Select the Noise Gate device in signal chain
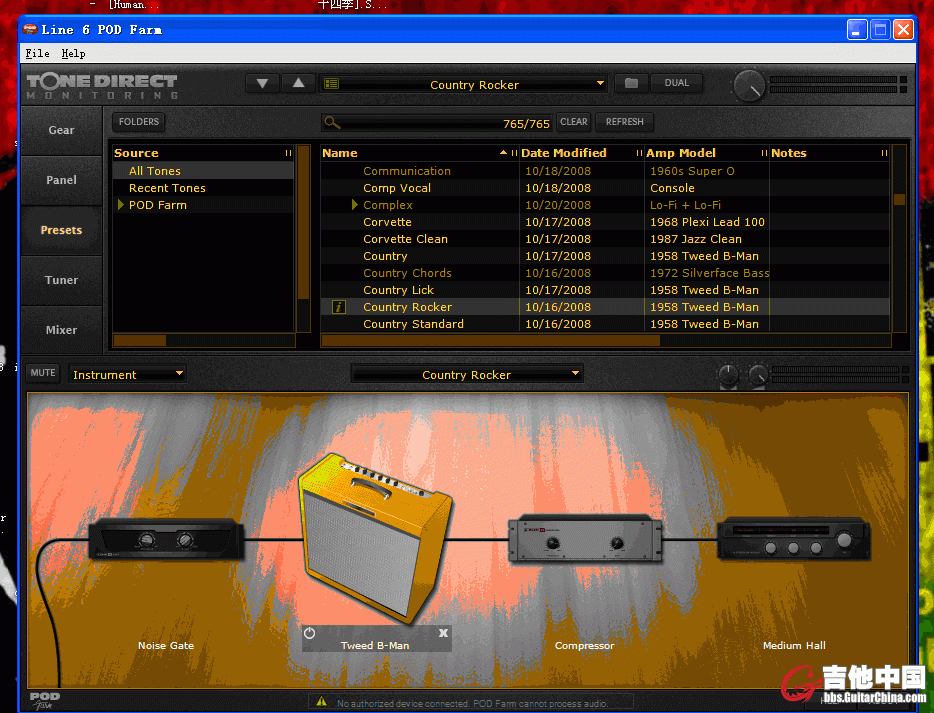The width and height of the screenshot is (934, 713). point(166,539)
